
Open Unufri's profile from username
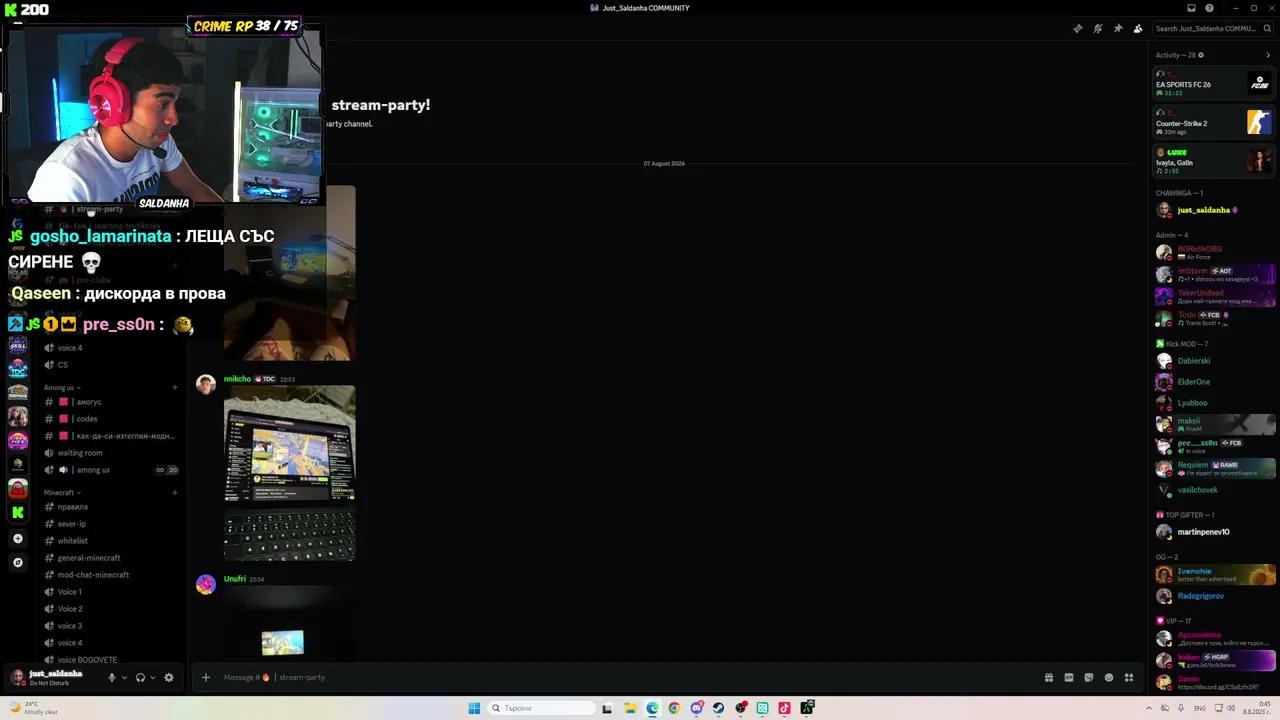coord(235,579)
